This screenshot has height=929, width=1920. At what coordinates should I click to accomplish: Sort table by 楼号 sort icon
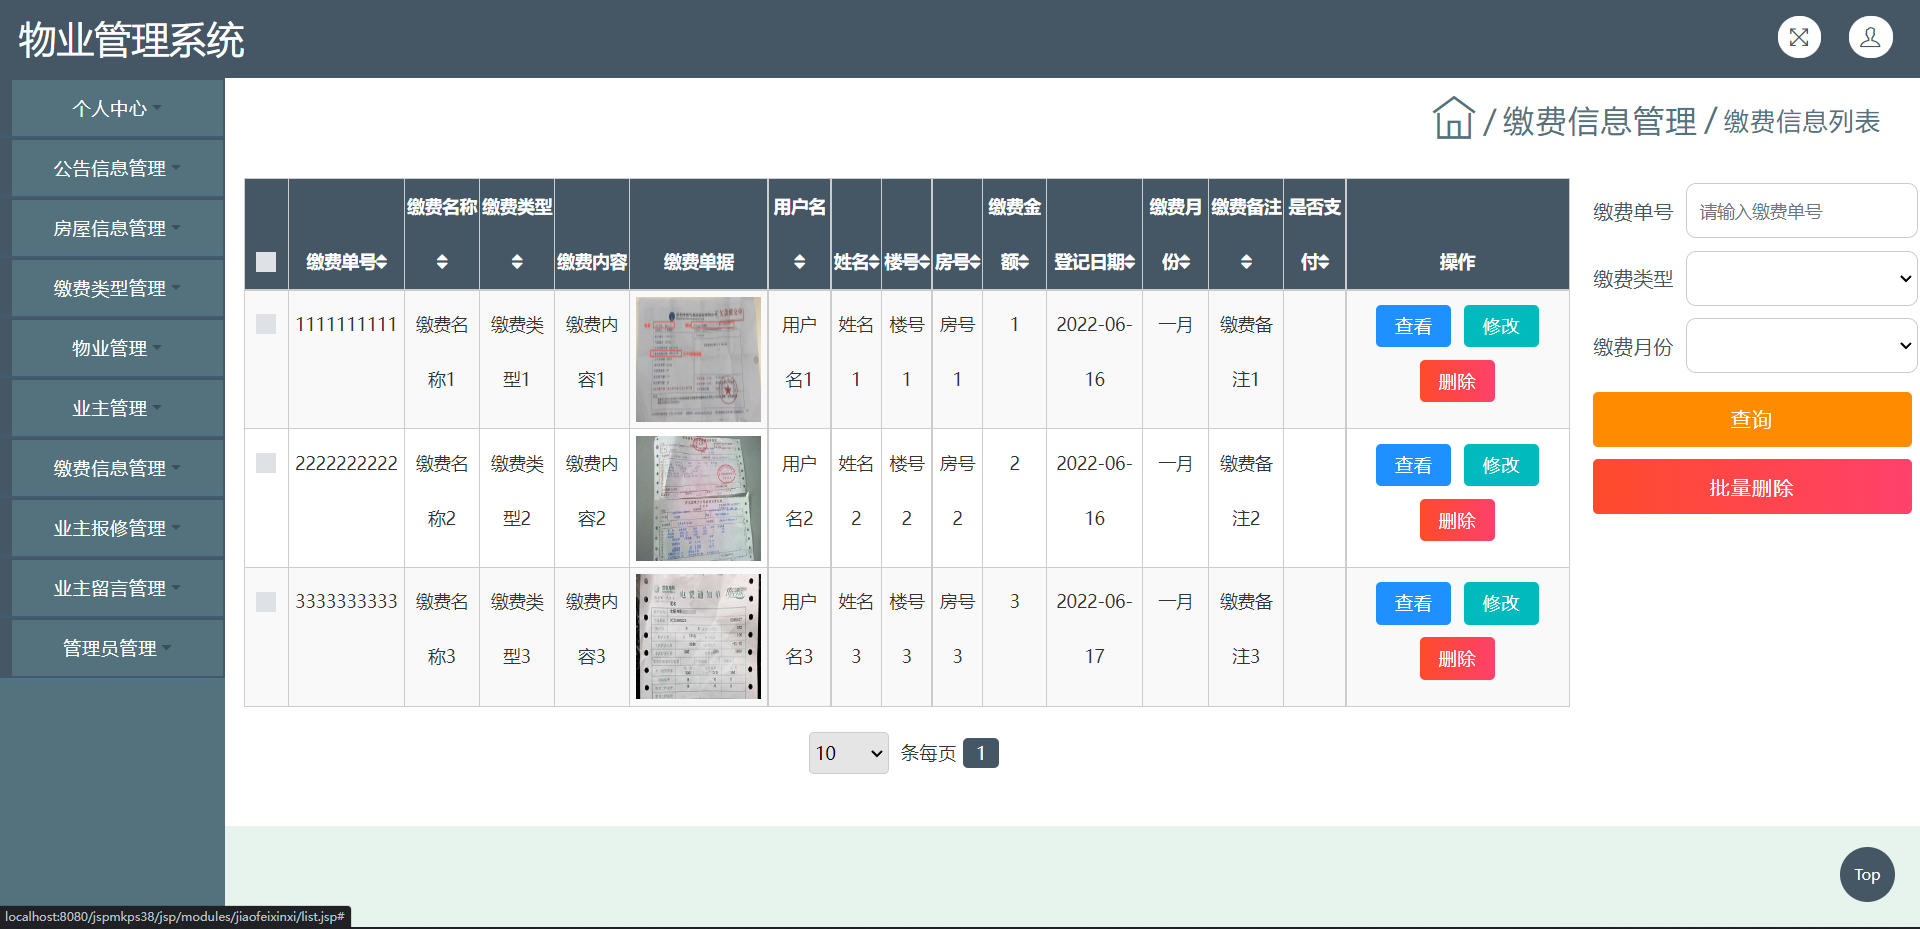924,262
